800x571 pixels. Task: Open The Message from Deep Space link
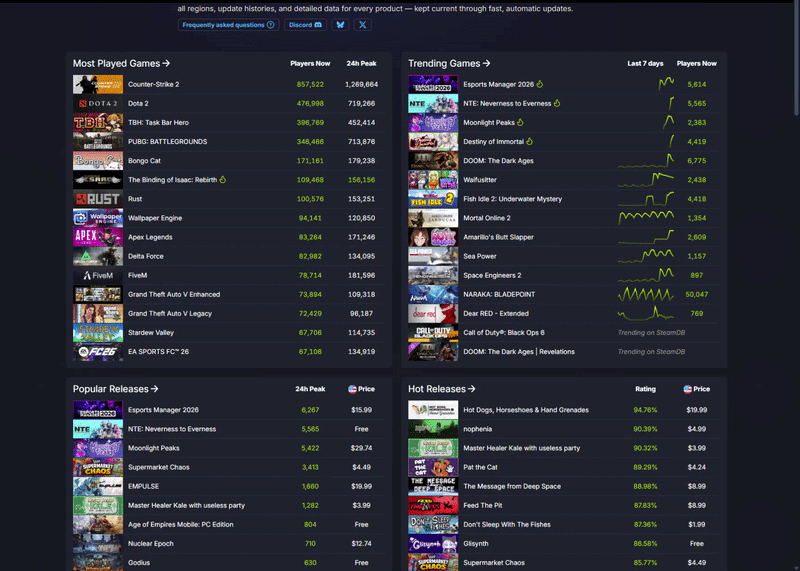tap(512, 486)
